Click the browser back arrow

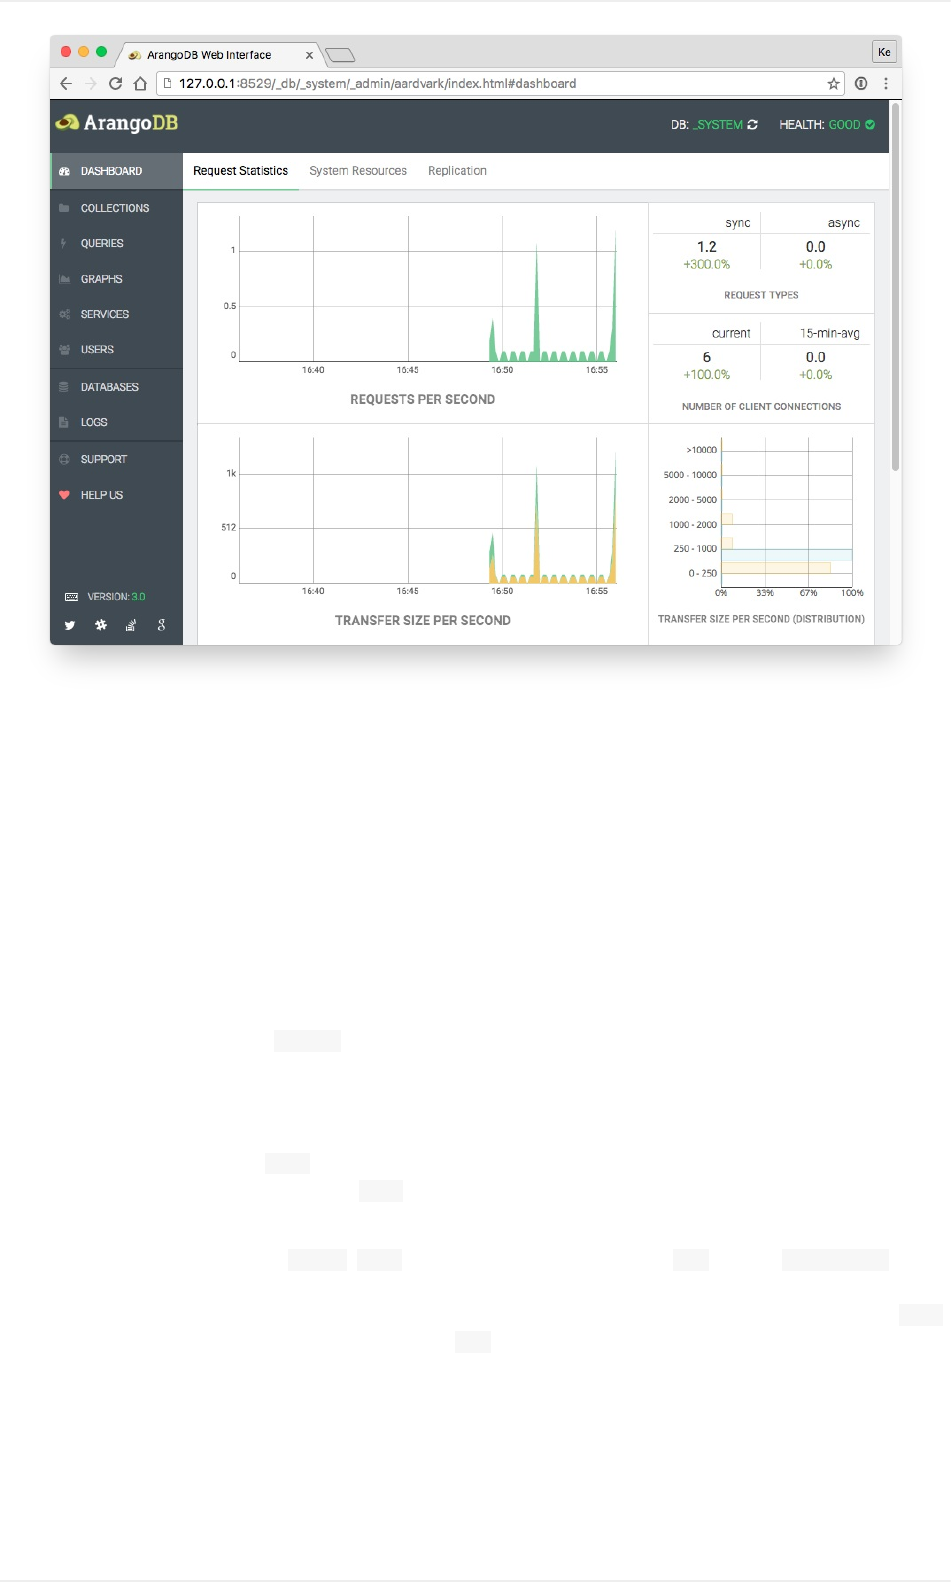(66, 84)
